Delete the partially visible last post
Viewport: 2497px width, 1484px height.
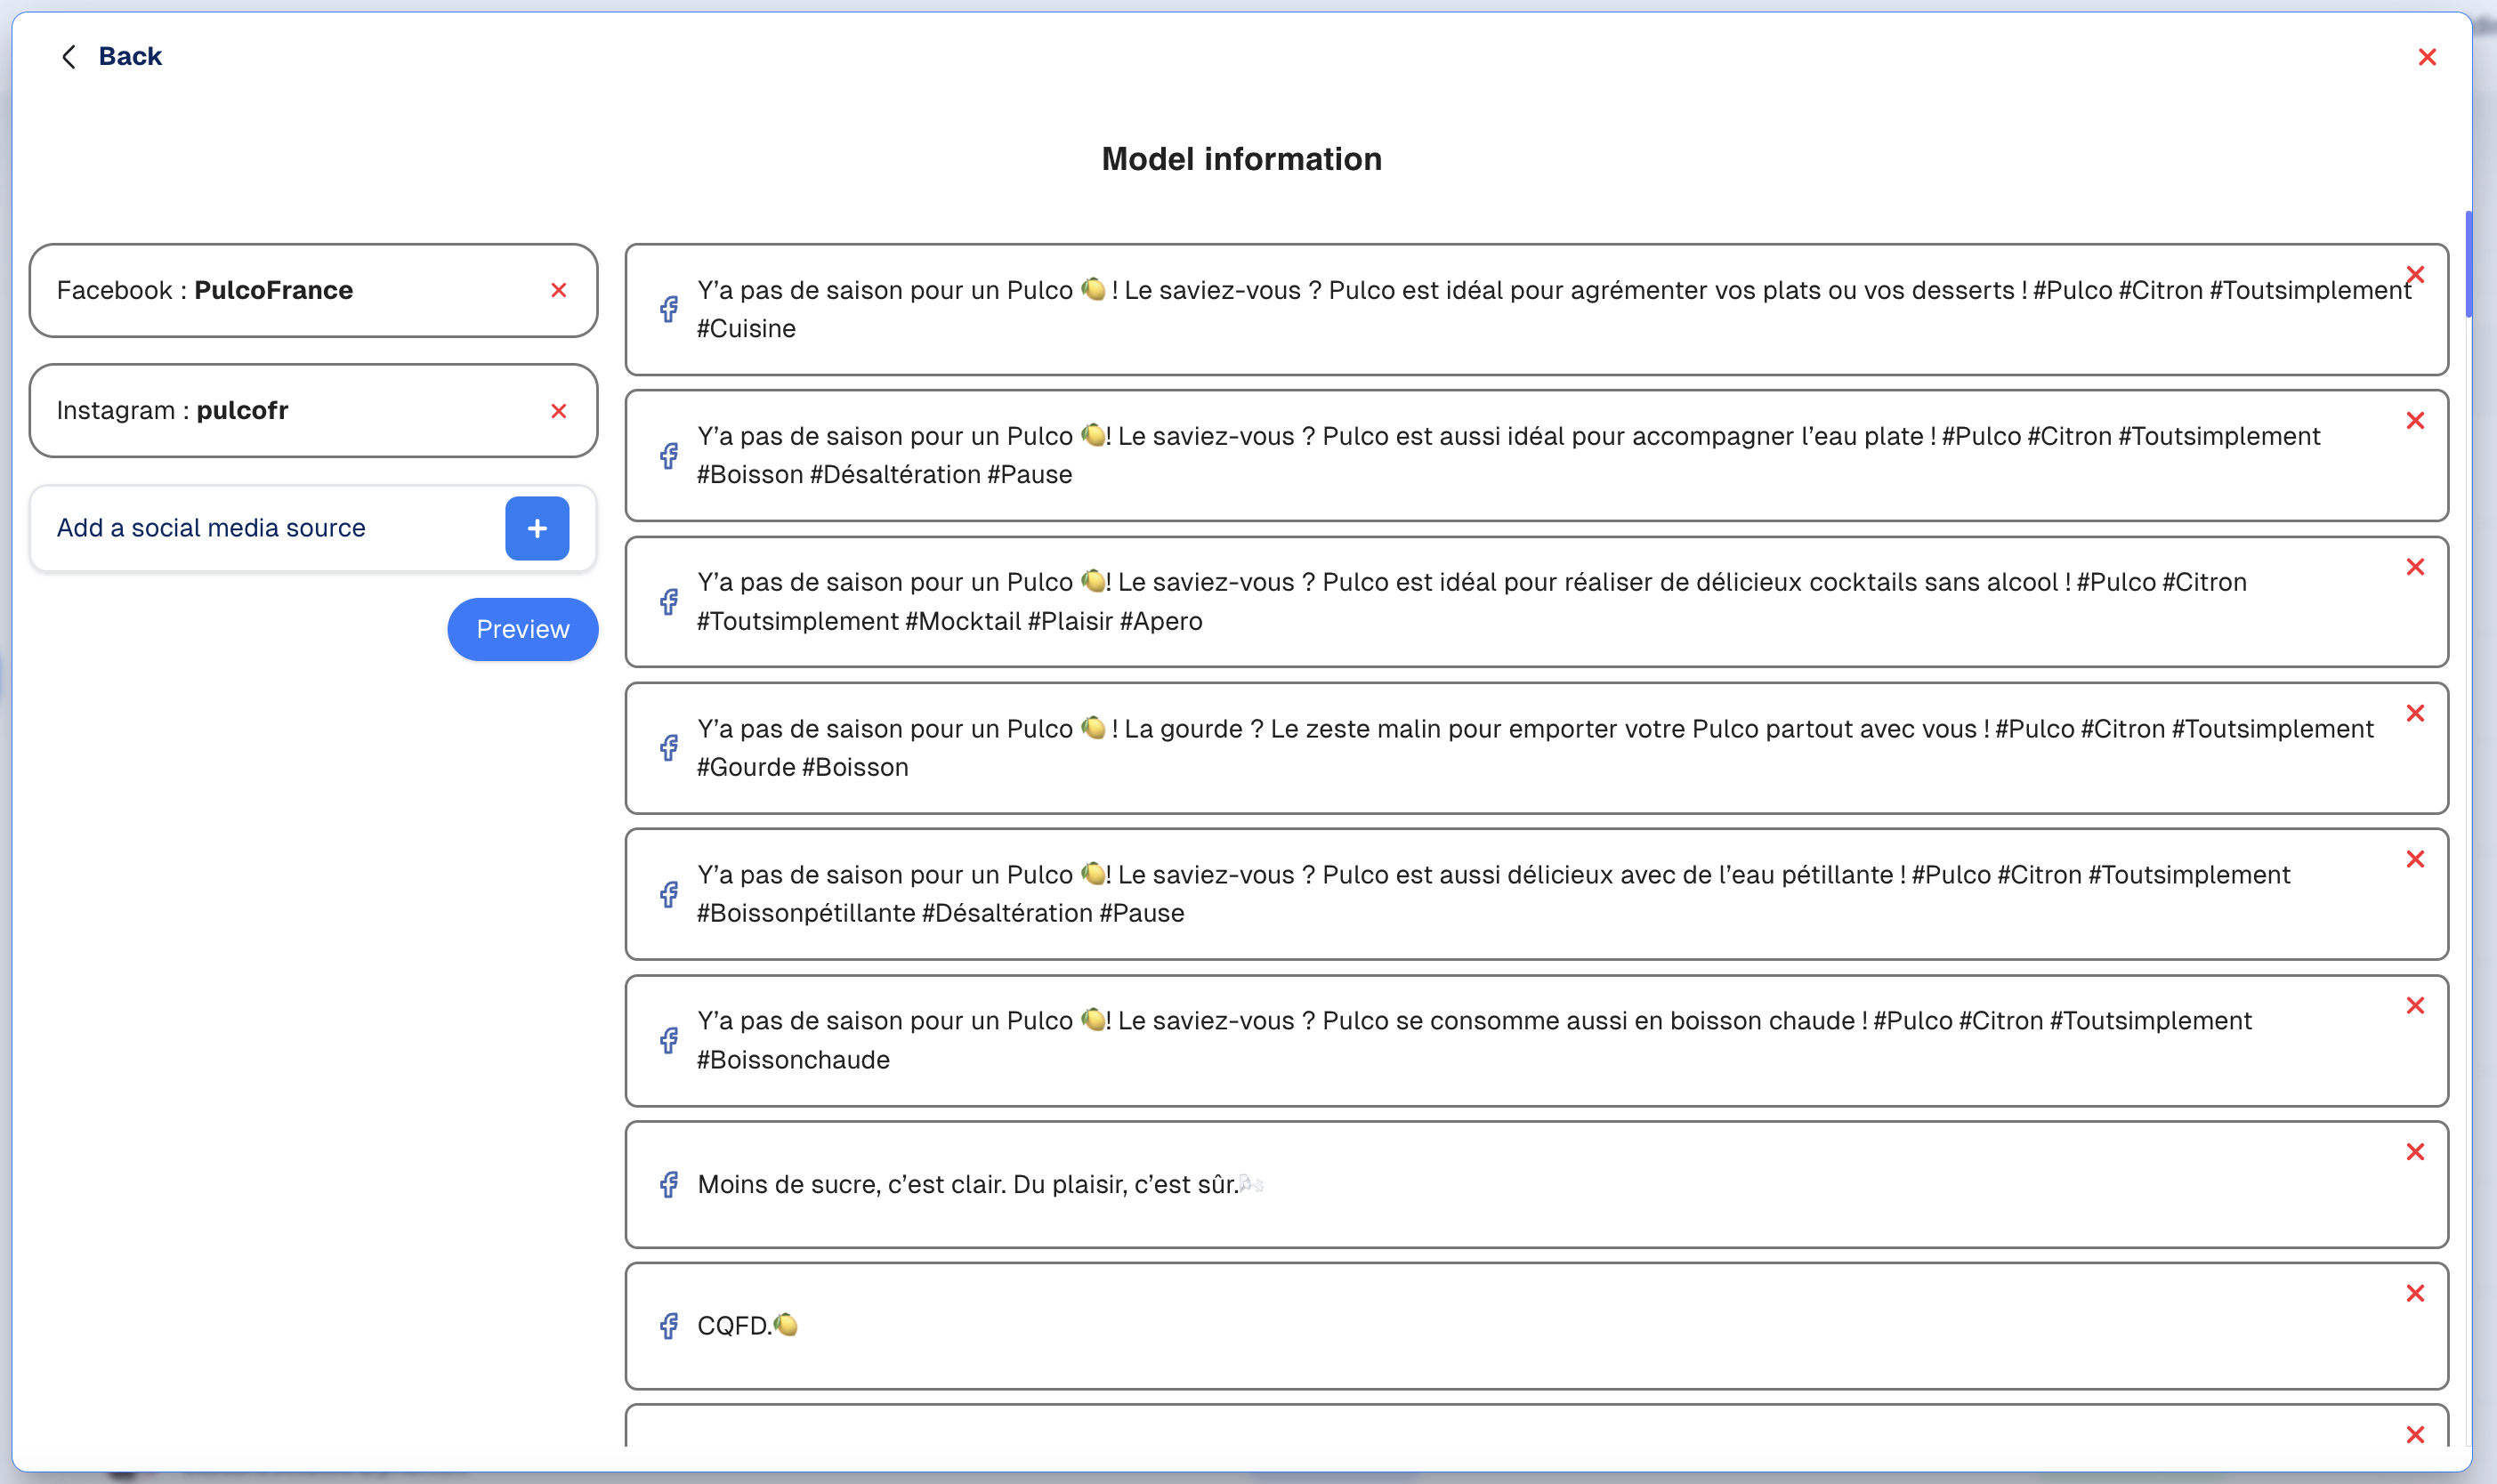click(x=2415, y=1434)
